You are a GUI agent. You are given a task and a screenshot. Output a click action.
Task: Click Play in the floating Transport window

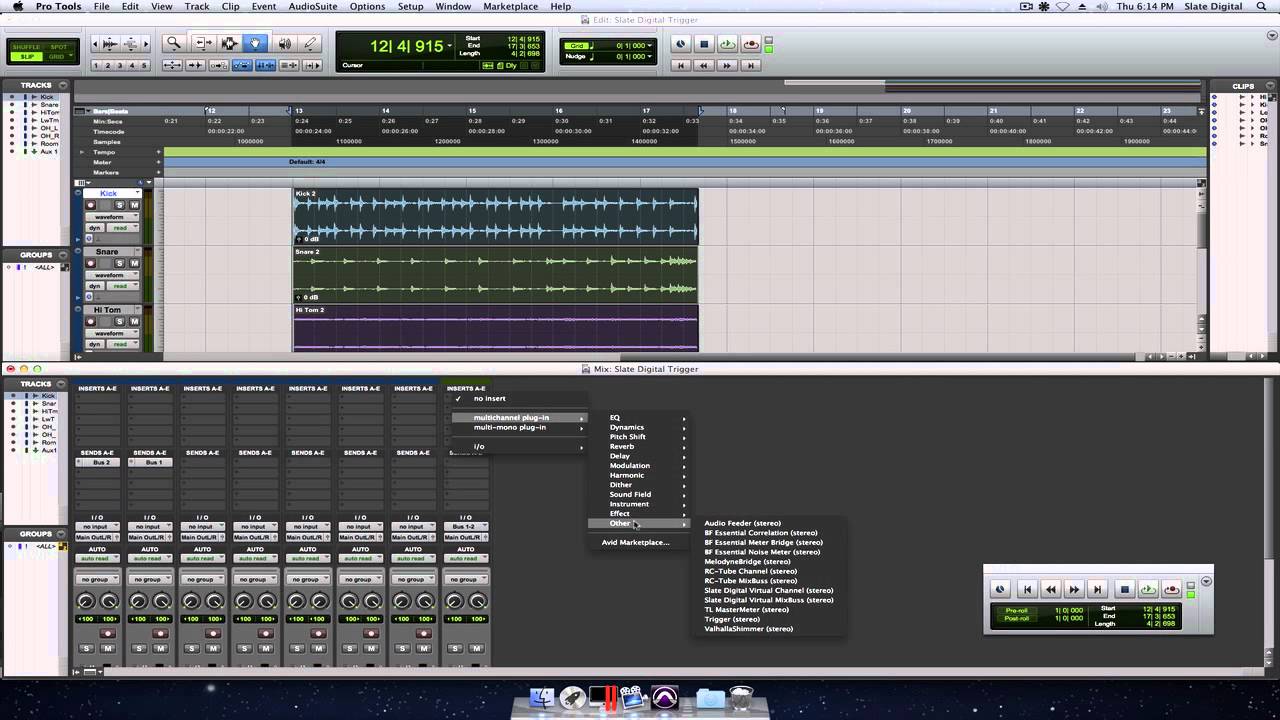[x=1148, y=590]
